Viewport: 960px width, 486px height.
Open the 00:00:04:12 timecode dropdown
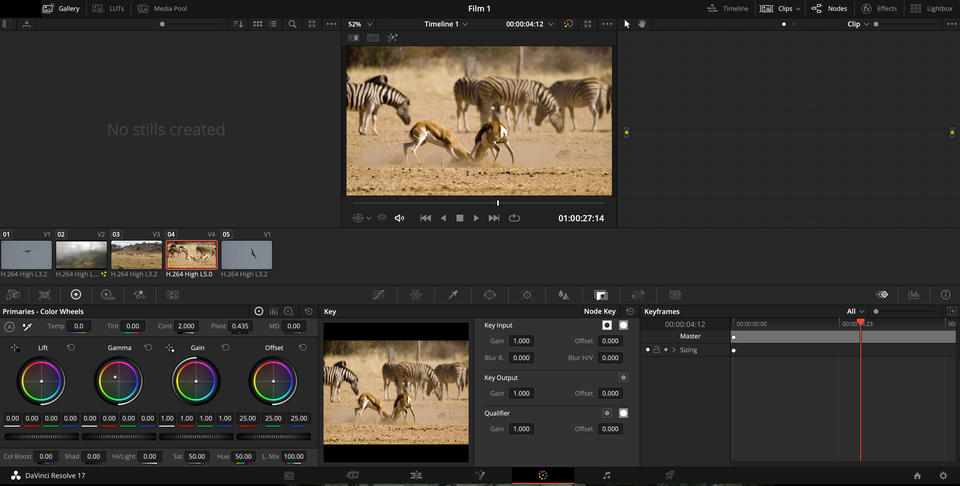[x=530, y=24]
